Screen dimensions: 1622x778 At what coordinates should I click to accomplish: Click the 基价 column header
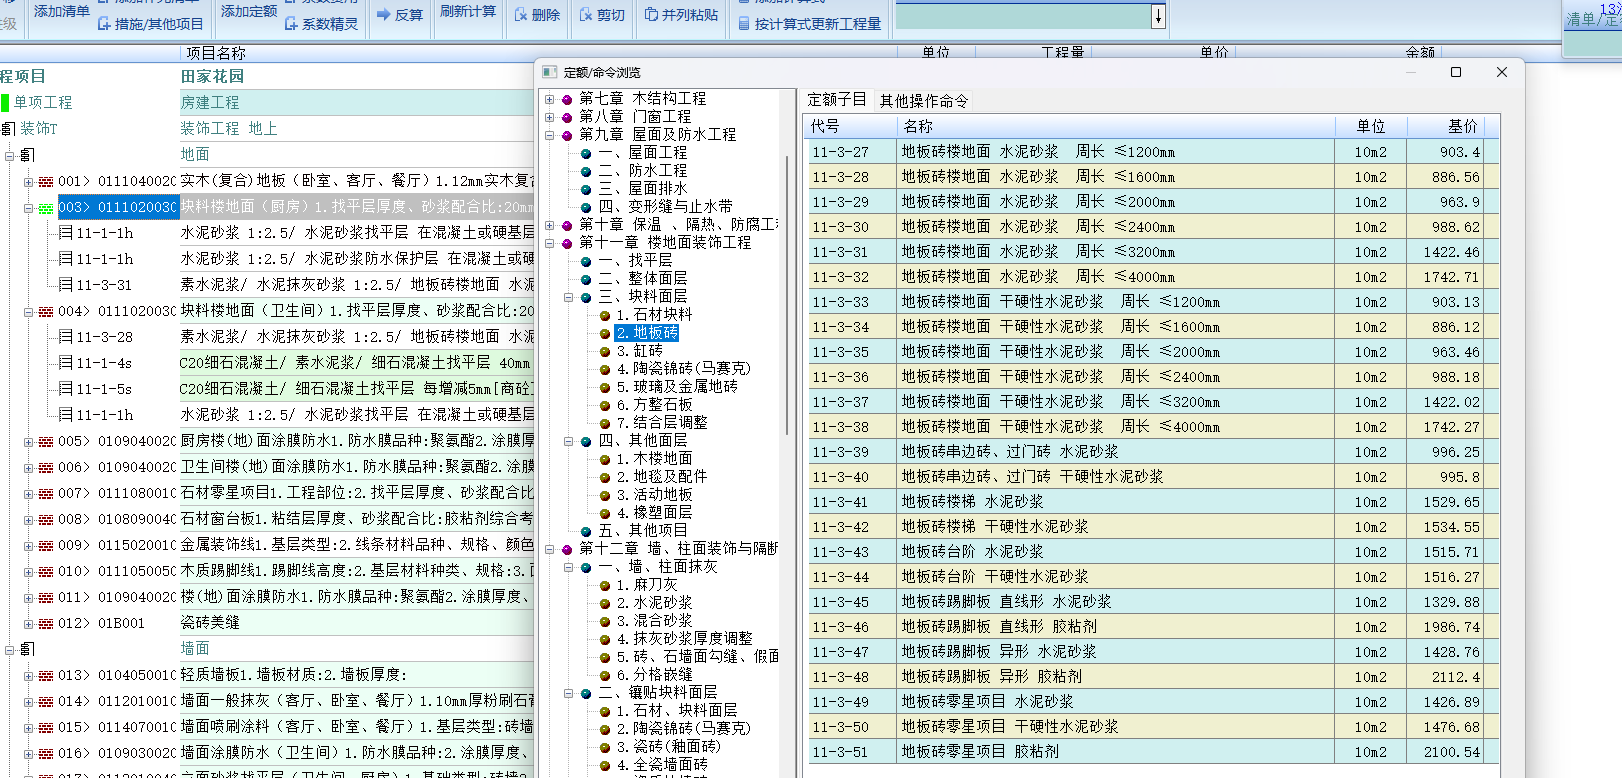pyautogui.click(x=1446, y=126)
